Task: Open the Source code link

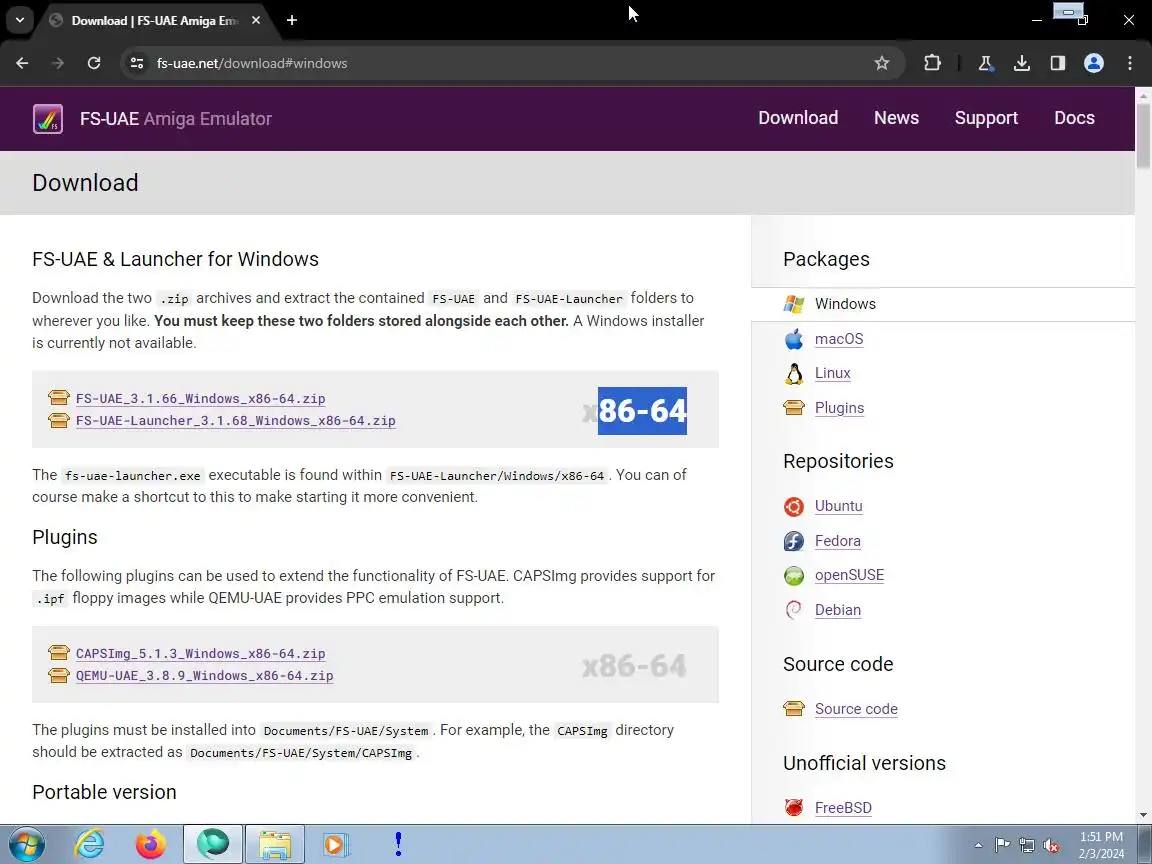Action: 856,709
